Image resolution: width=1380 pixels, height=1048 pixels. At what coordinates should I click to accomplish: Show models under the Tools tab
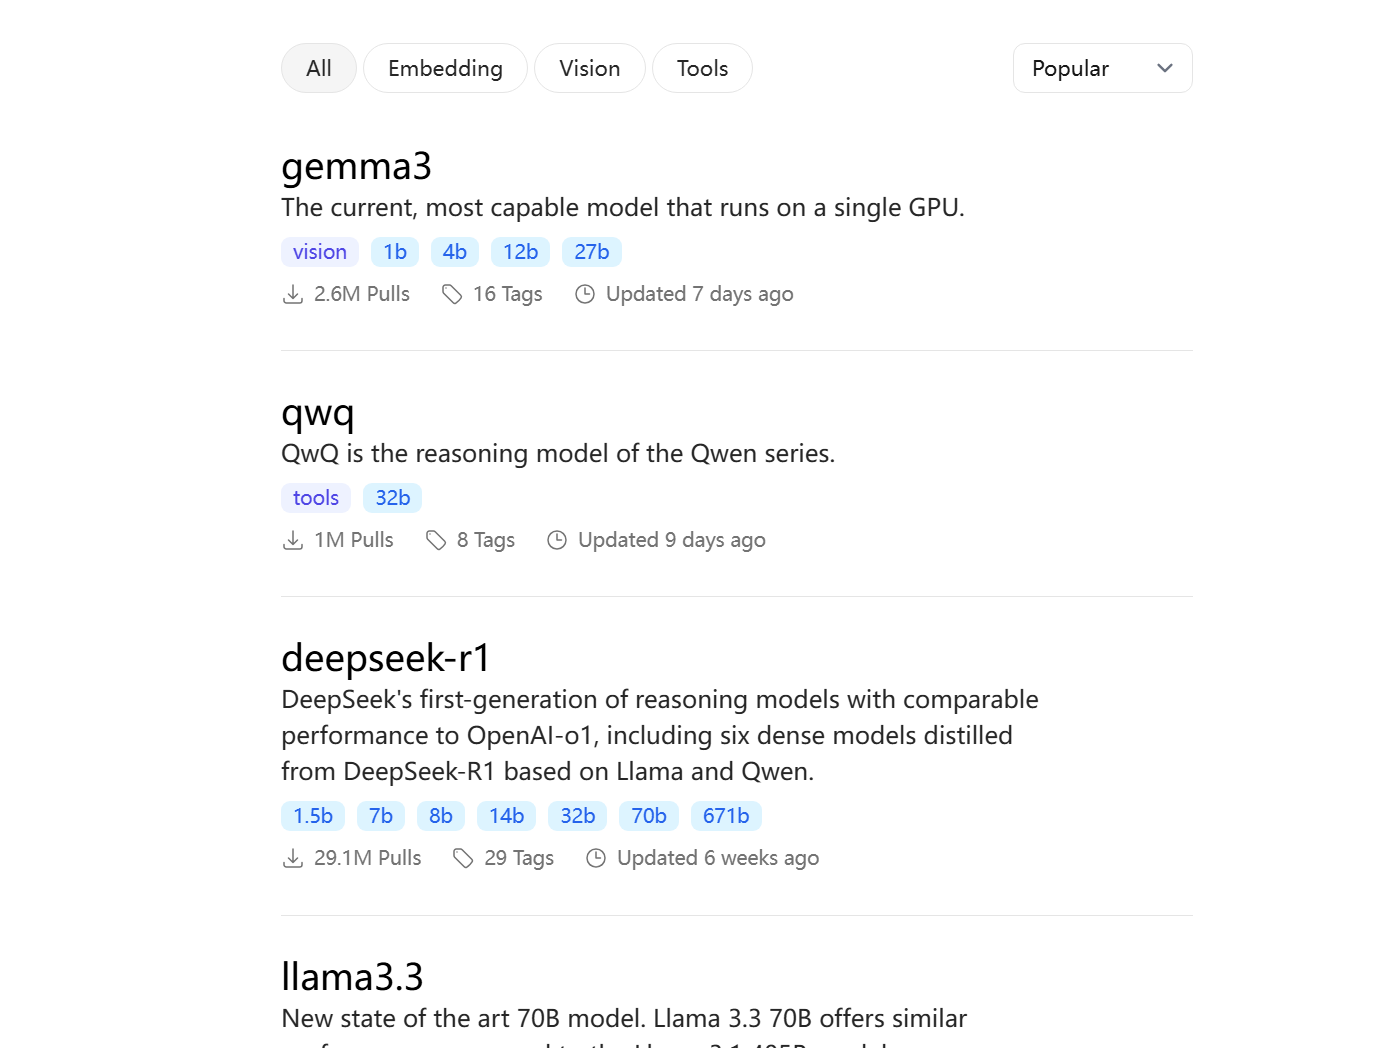(x=702, y=68)
